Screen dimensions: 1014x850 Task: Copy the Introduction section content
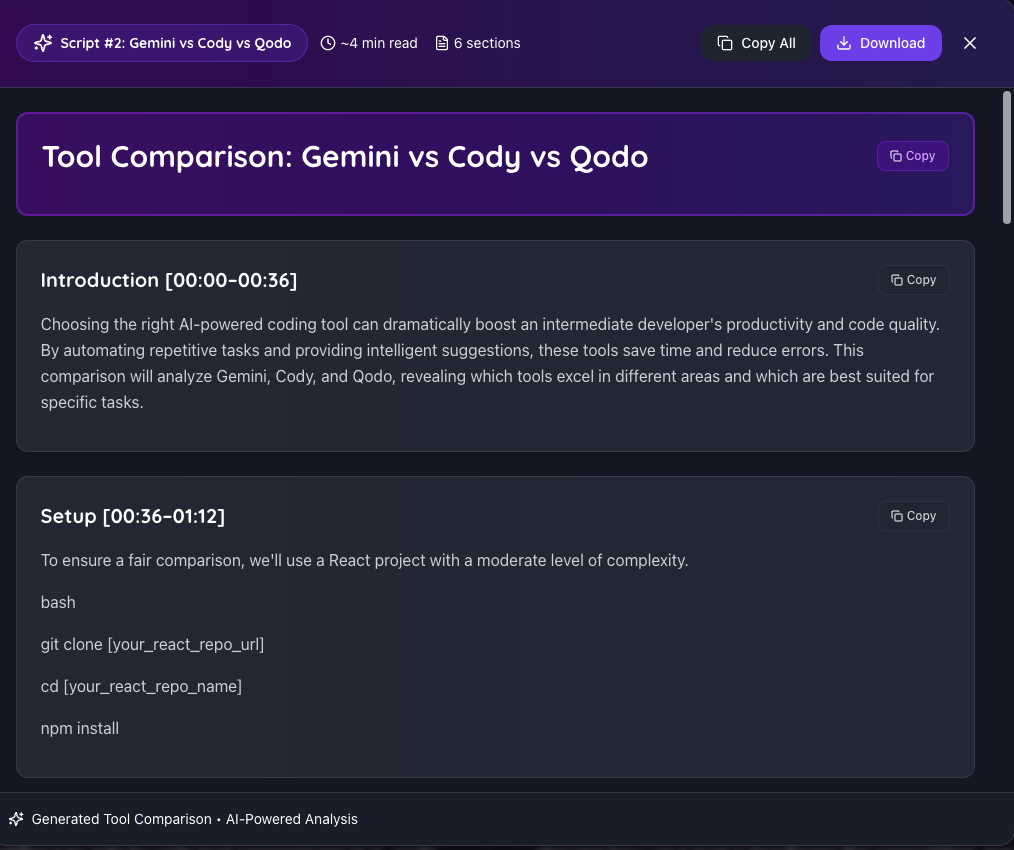click(913, 280)
